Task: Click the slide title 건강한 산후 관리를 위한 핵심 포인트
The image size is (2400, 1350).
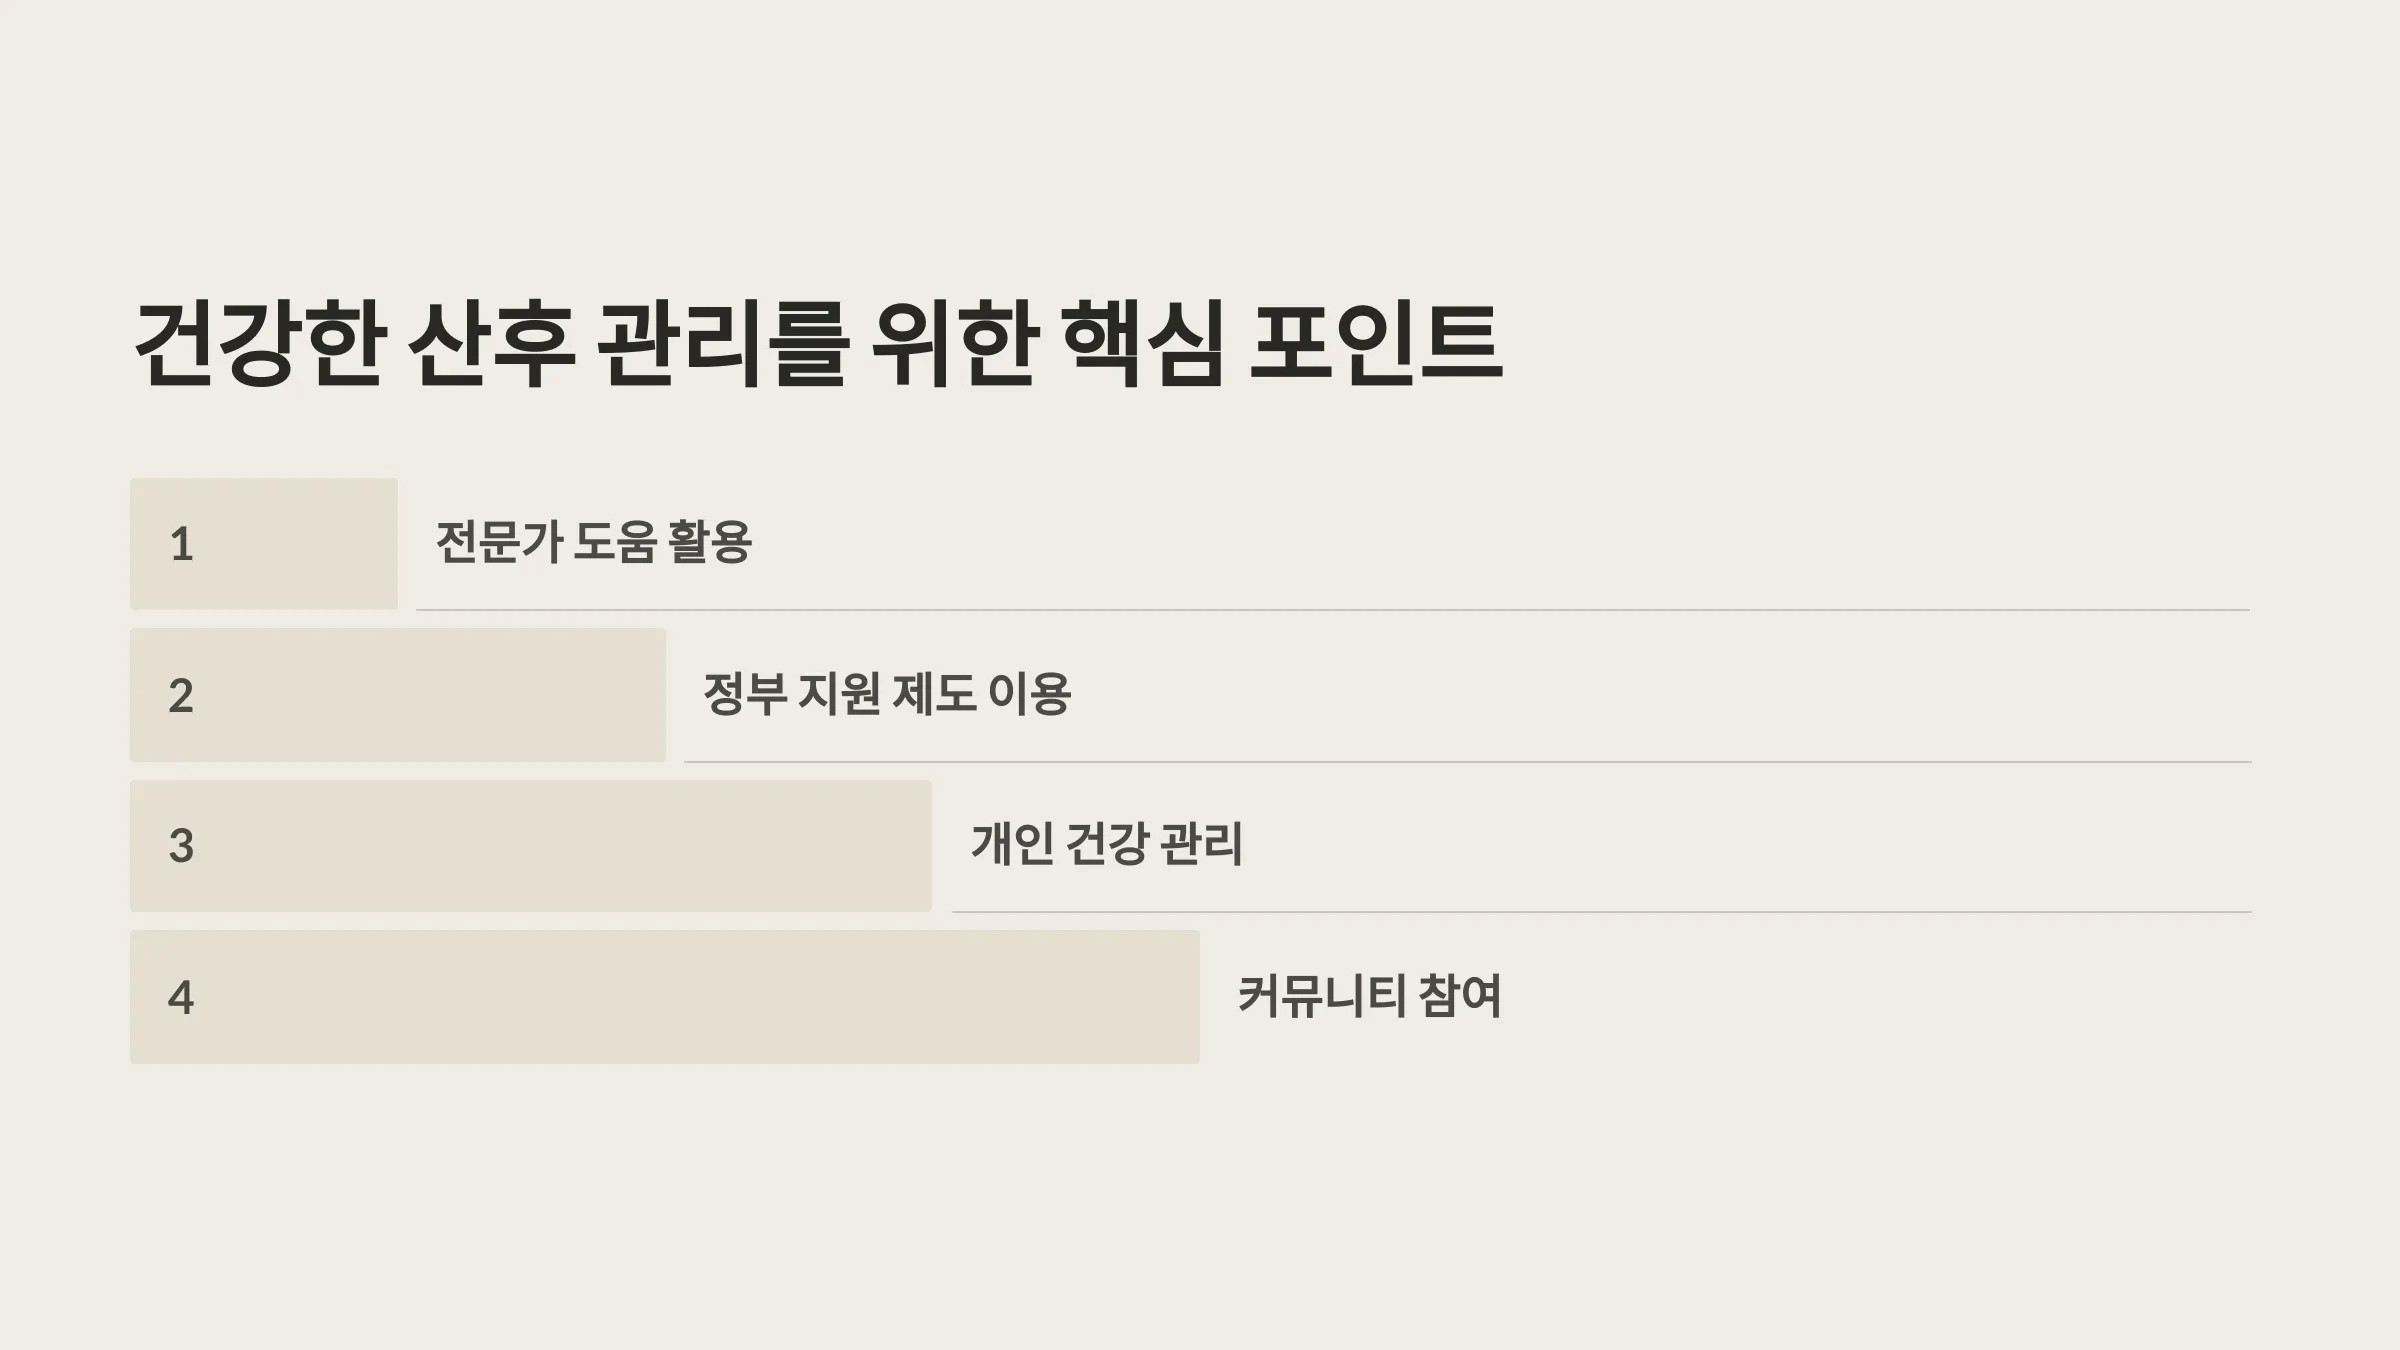Action: 818,344
